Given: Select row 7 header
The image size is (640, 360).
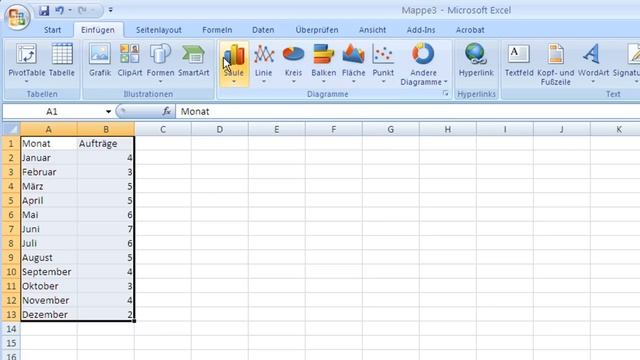Looking at the screenshot, I should [x=11, y=229].
